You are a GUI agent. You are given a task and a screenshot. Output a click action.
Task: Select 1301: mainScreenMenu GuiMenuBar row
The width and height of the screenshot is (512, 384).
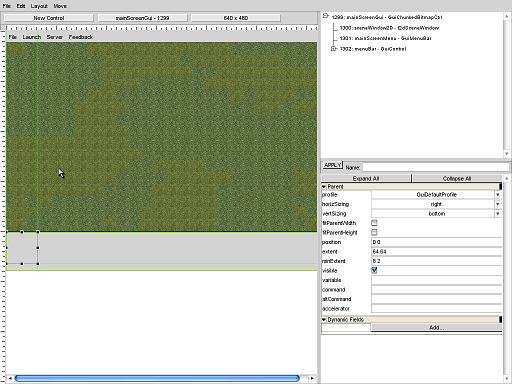pos(385,38)
